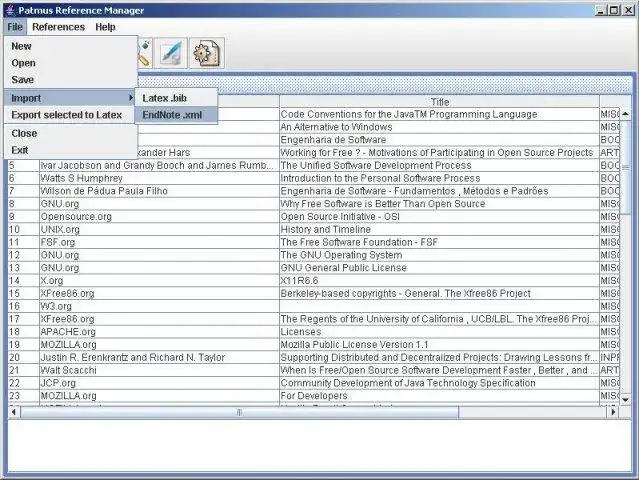Select 'X11R6.6' title cell

[439, 281]
